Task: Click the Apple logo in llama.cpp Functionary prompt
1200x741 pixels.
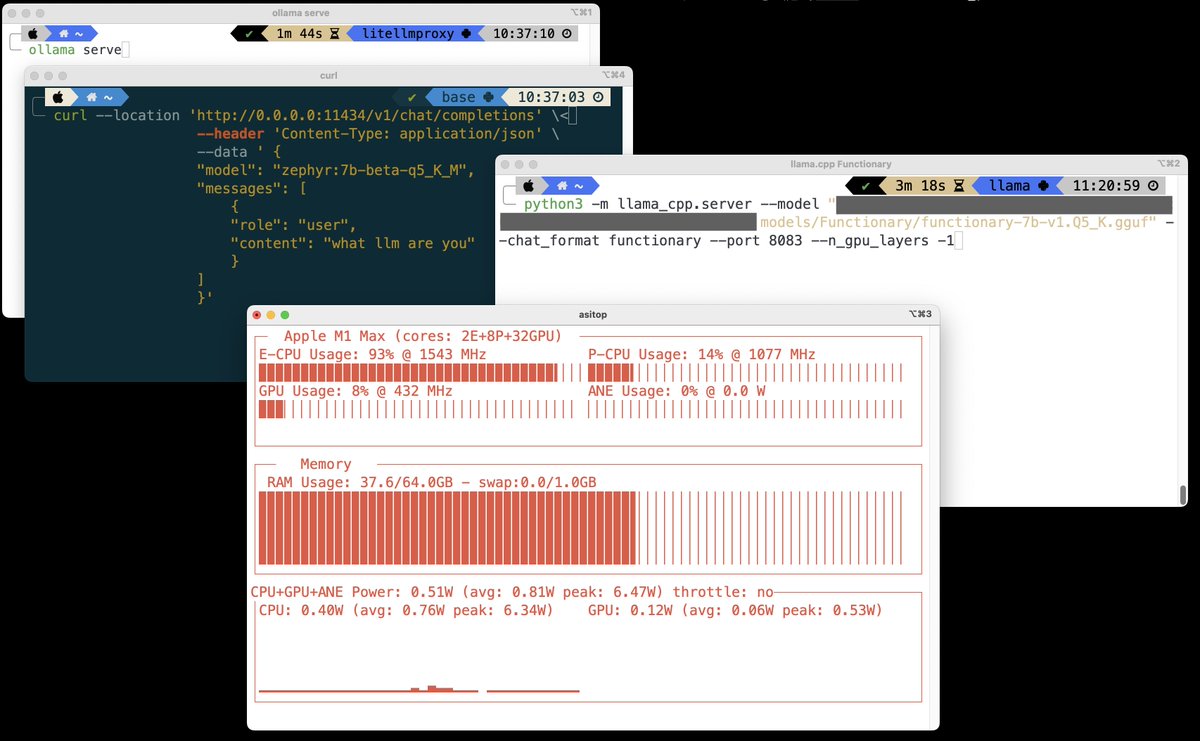Action: tap(527, 186)
